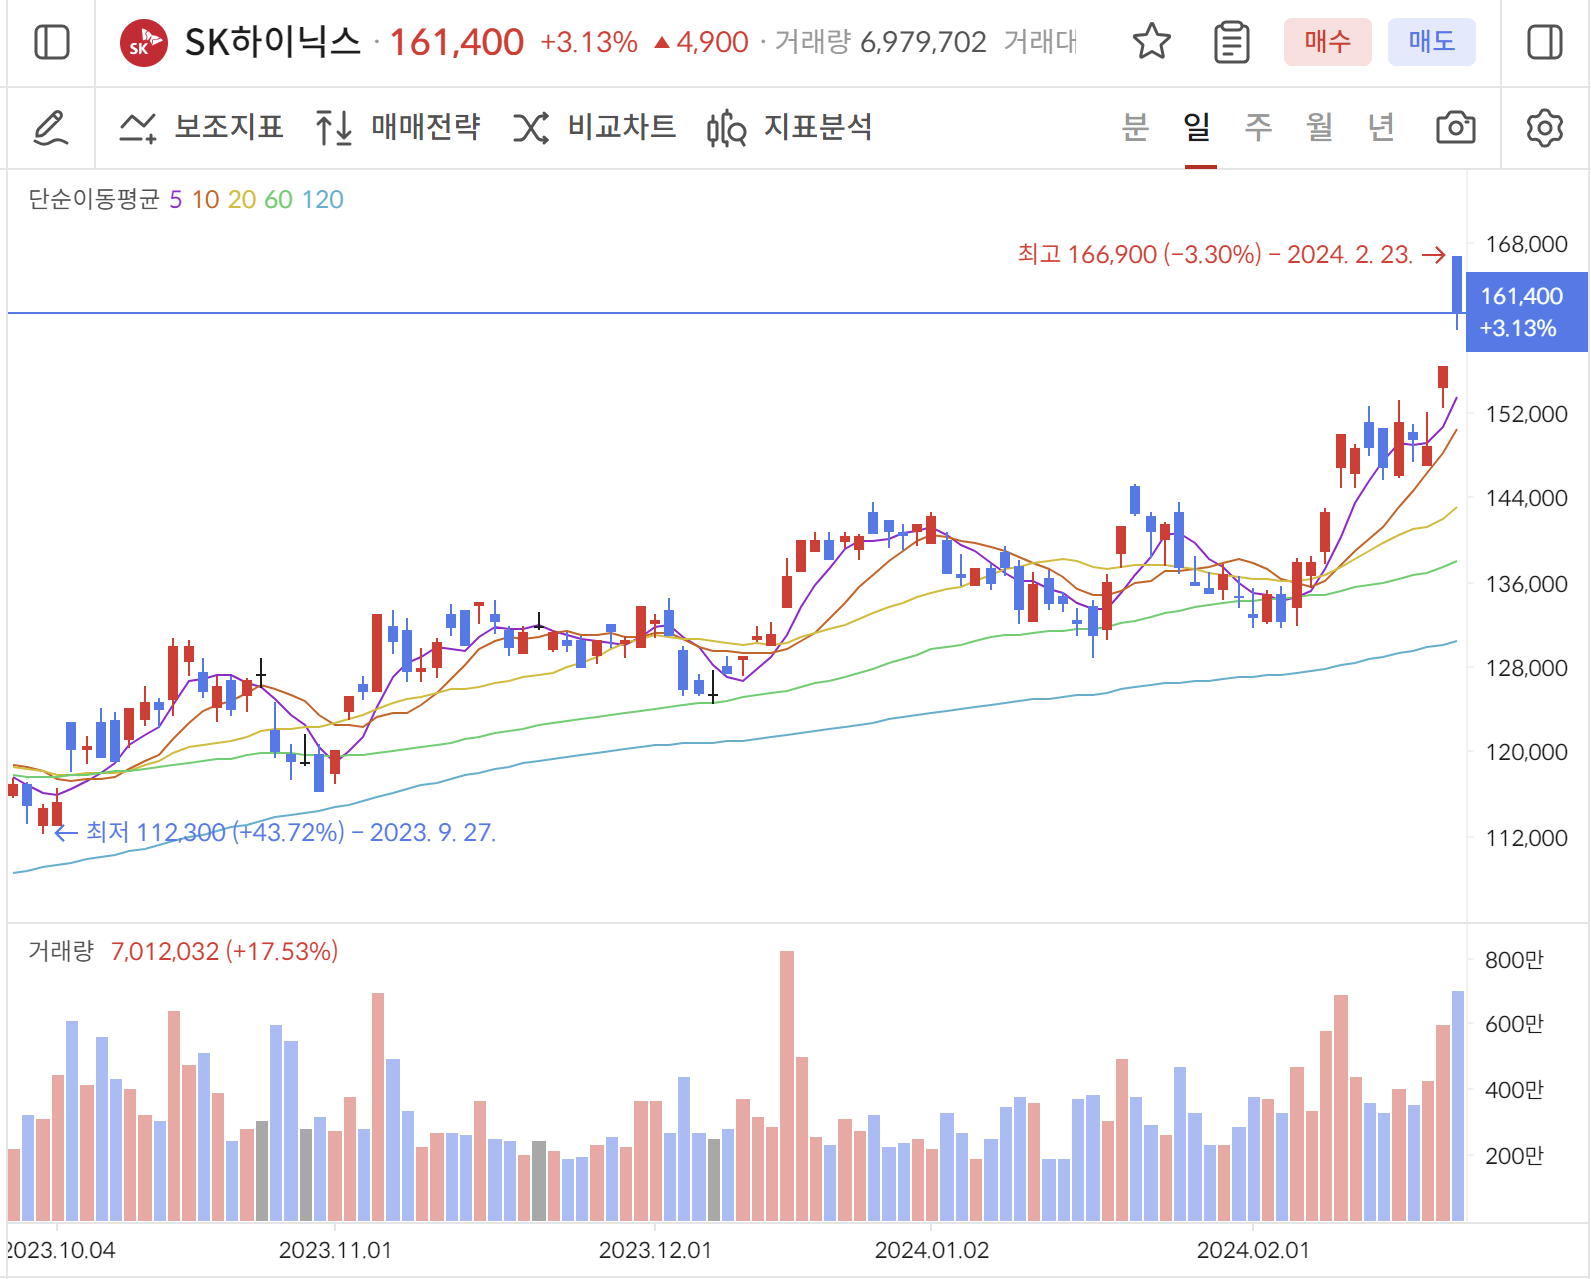Click the SK hynix logo icon
Image resolution: width=1591 pixels, height=1279 pixels.
pyautogui.click(x=144, y=43)
